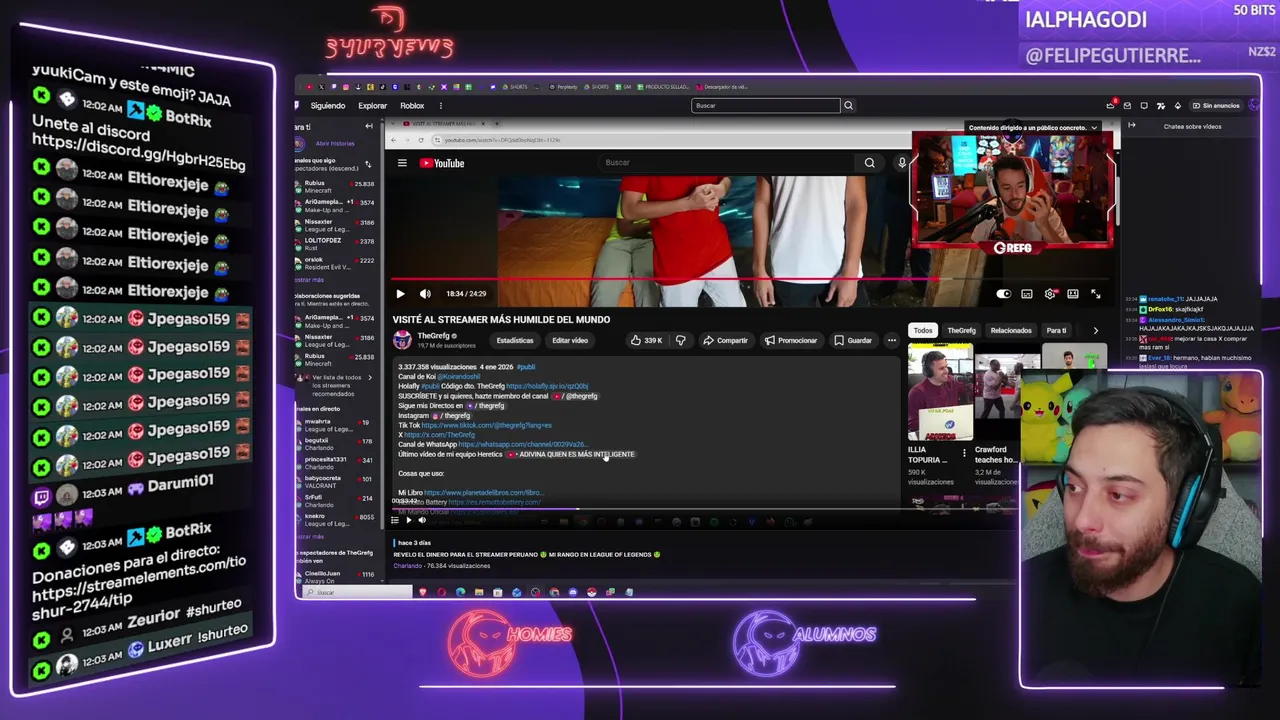The height and width of the screenshot is (720, 1280).
Task: Open the TikTok link in description
Action: click(486, 425)
